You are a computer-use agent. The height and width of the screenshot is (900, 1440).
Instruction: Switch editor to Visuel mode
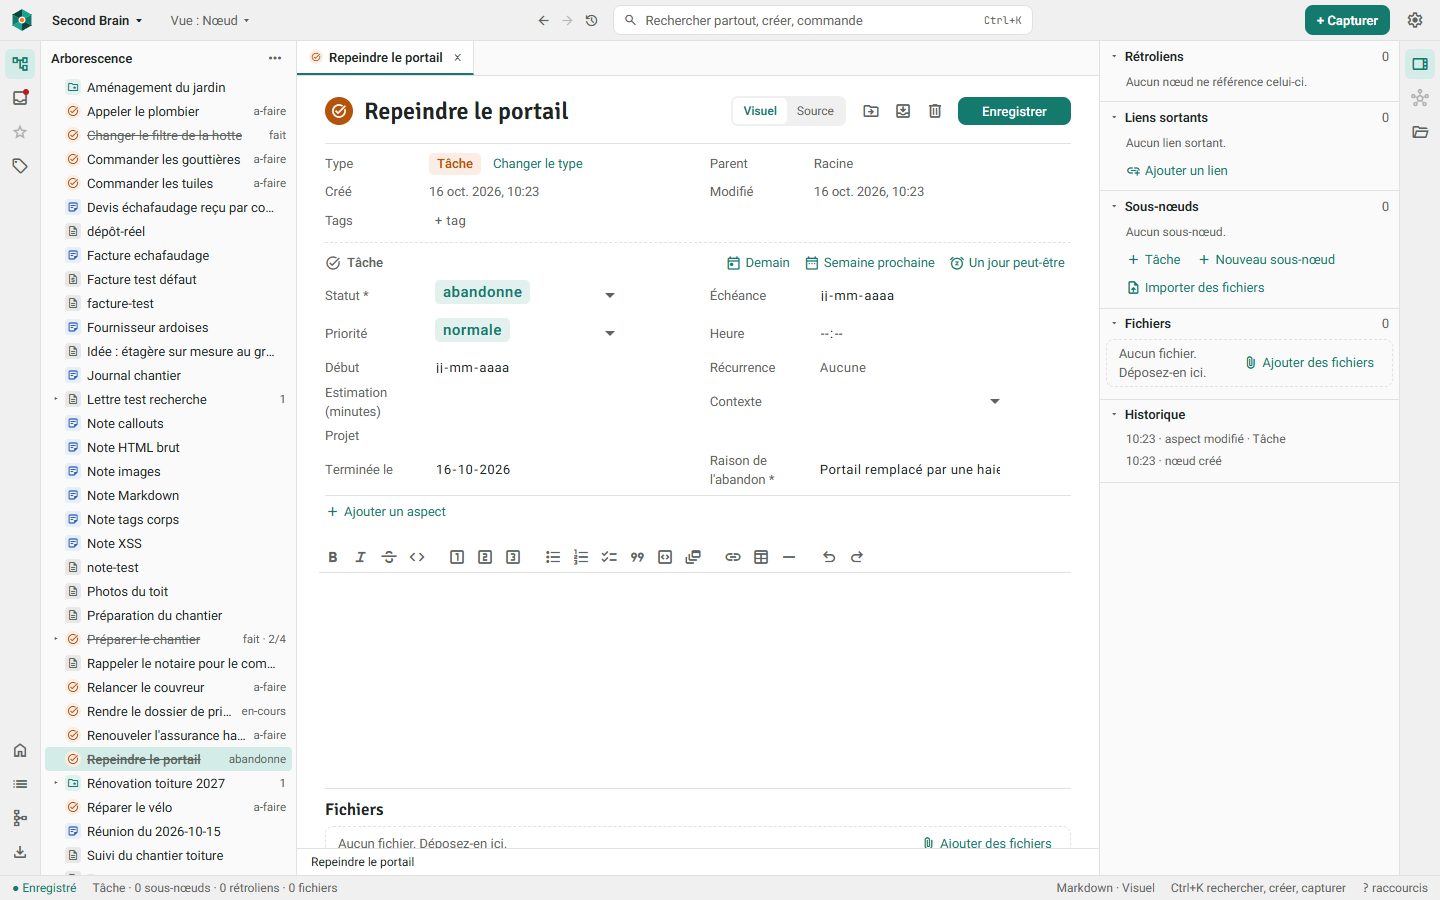760,111
